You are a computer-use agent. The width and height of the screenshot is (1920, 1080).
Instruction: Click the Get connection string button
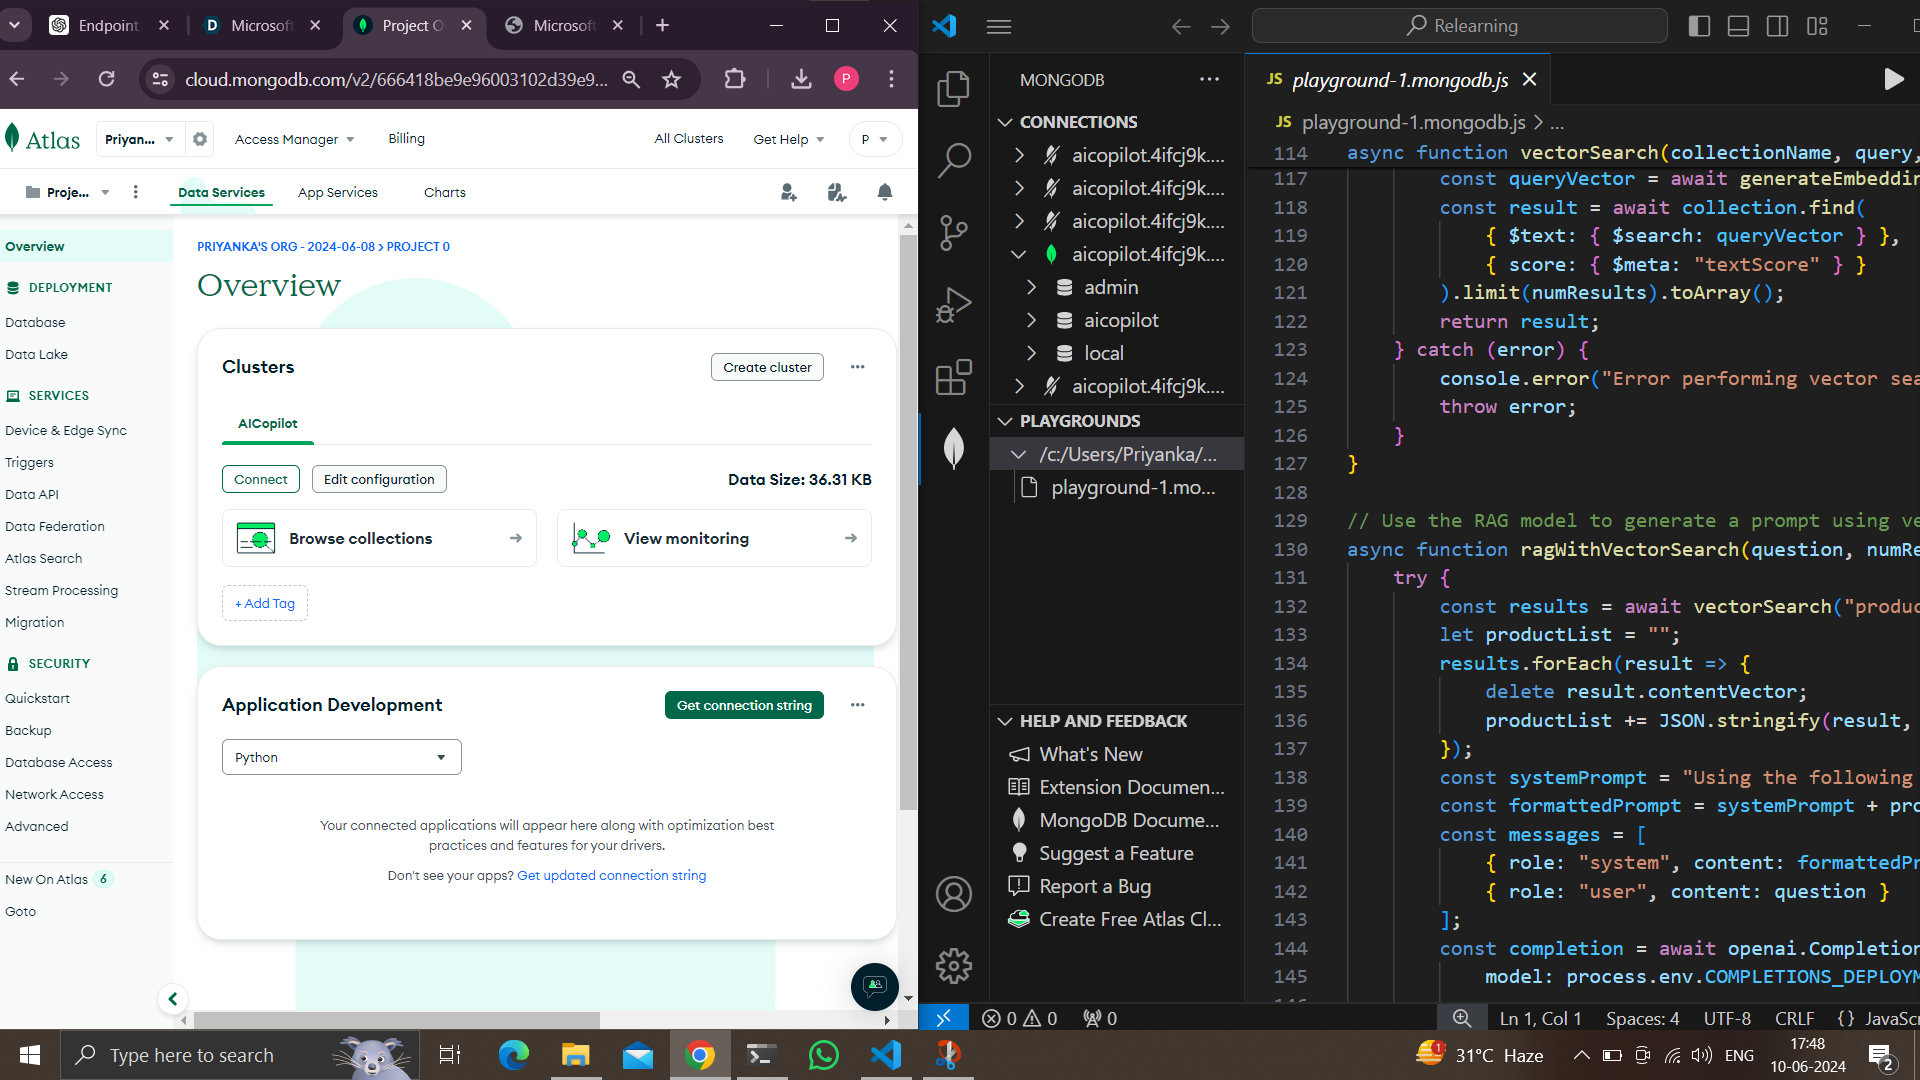pyautogui.click(x=744, y=705)
